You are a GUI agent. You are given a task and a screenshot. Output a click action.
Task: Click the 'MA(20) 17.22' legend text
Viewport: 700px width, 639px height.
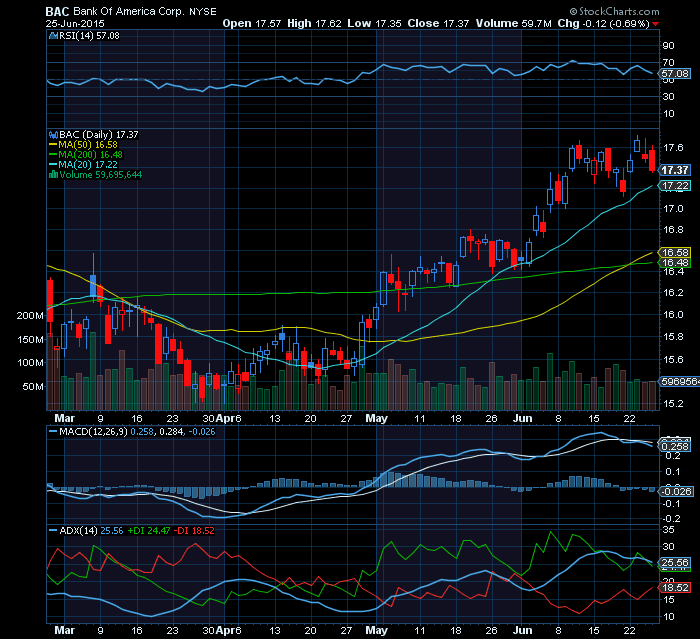pos(88,165)
